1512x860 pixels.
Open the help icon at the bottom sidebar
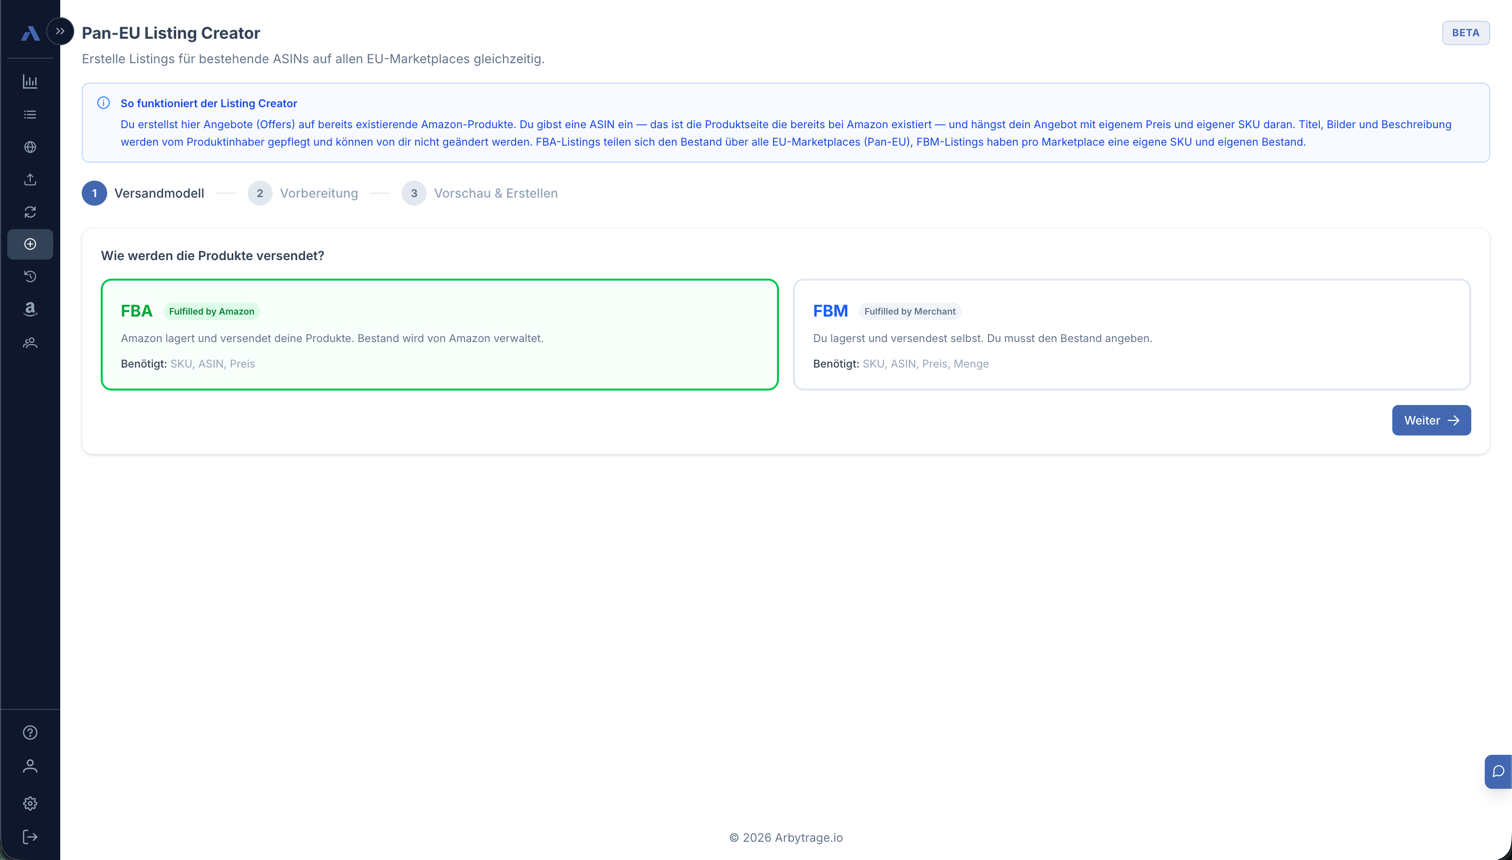tap(30, 732)
